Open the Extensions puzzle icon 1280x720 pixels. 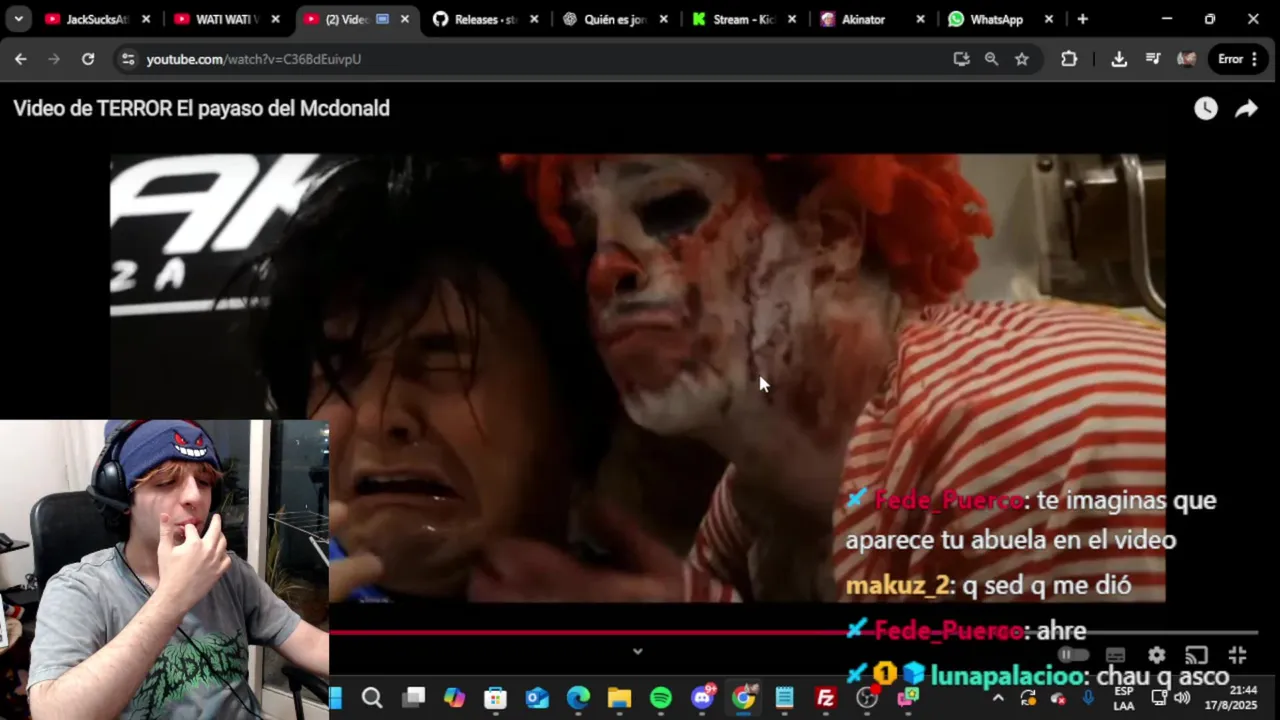(1069, 59)
